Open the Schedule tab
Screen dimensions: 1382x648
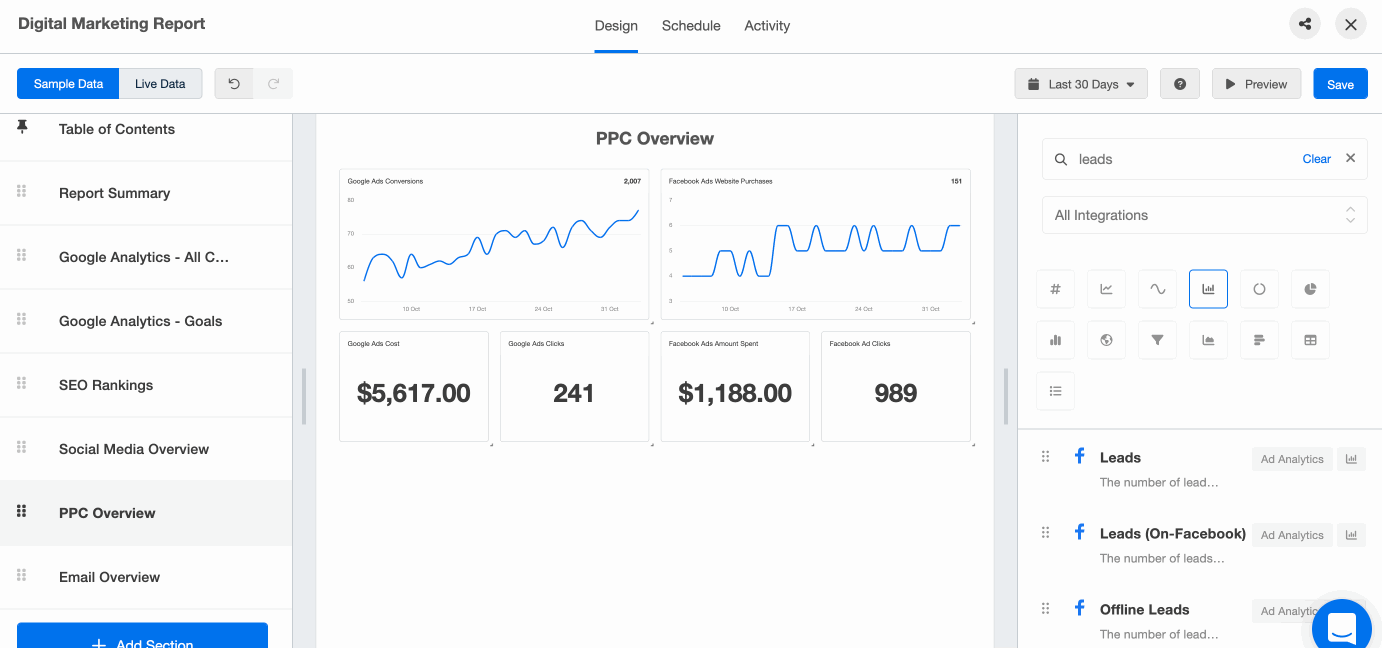coord(691,26)
